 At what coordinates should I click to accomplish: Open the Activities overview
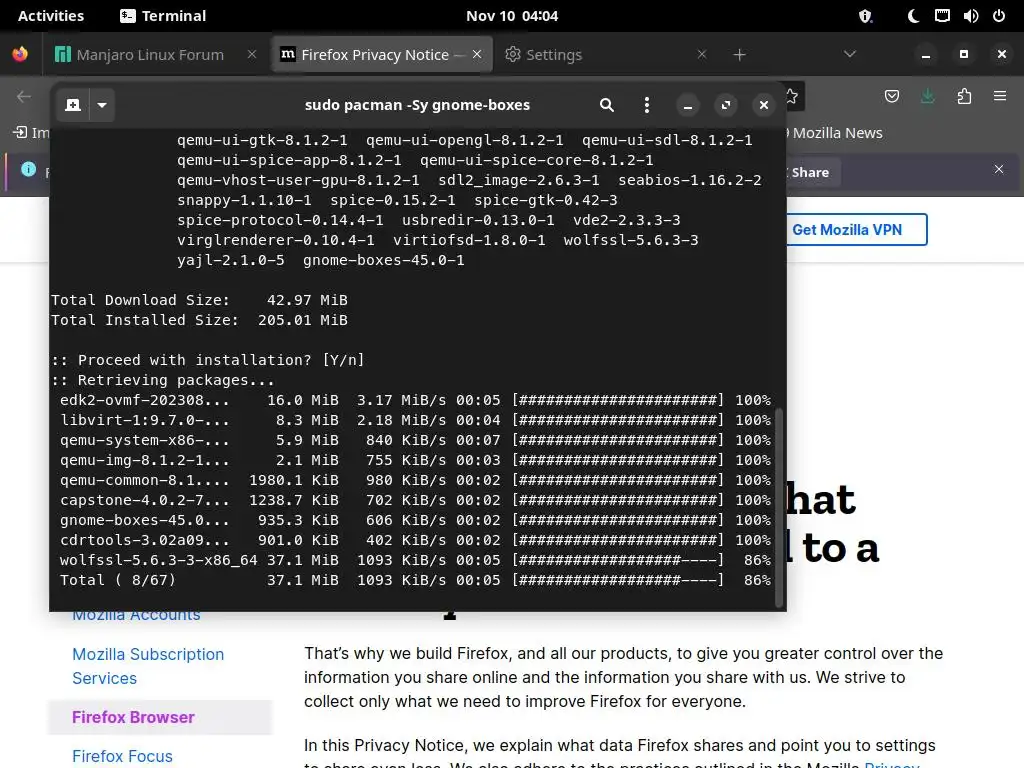tap(51, 16)
